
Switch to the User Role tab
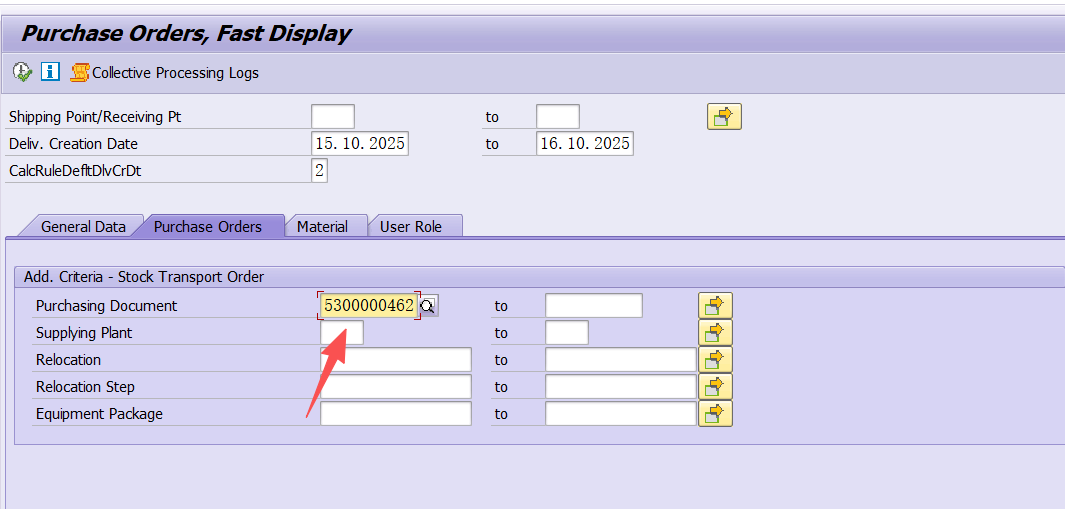pyautogui.click(x=410, y=227)
